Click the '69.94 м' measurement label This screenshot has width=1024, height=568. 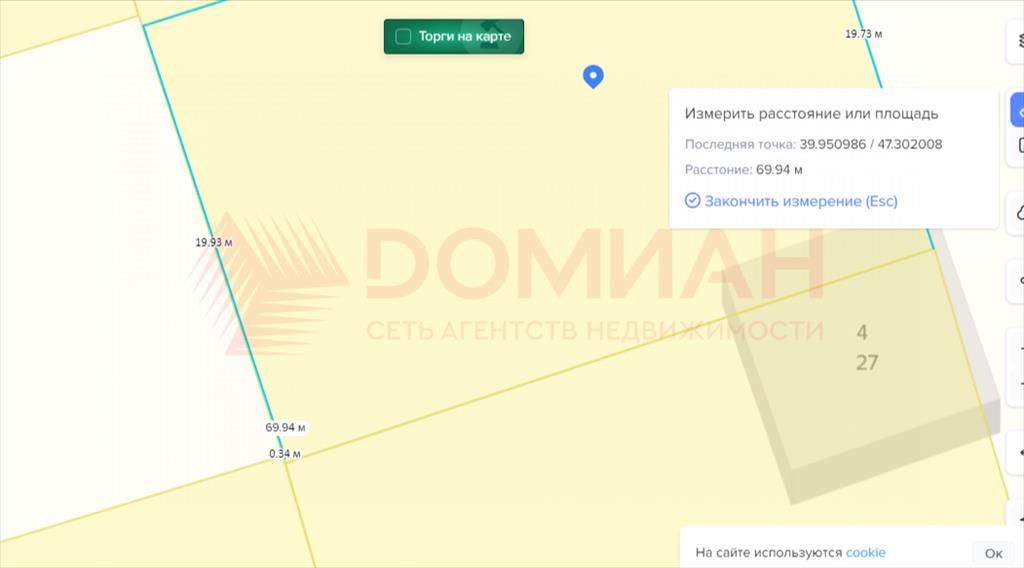coord(285,427)
